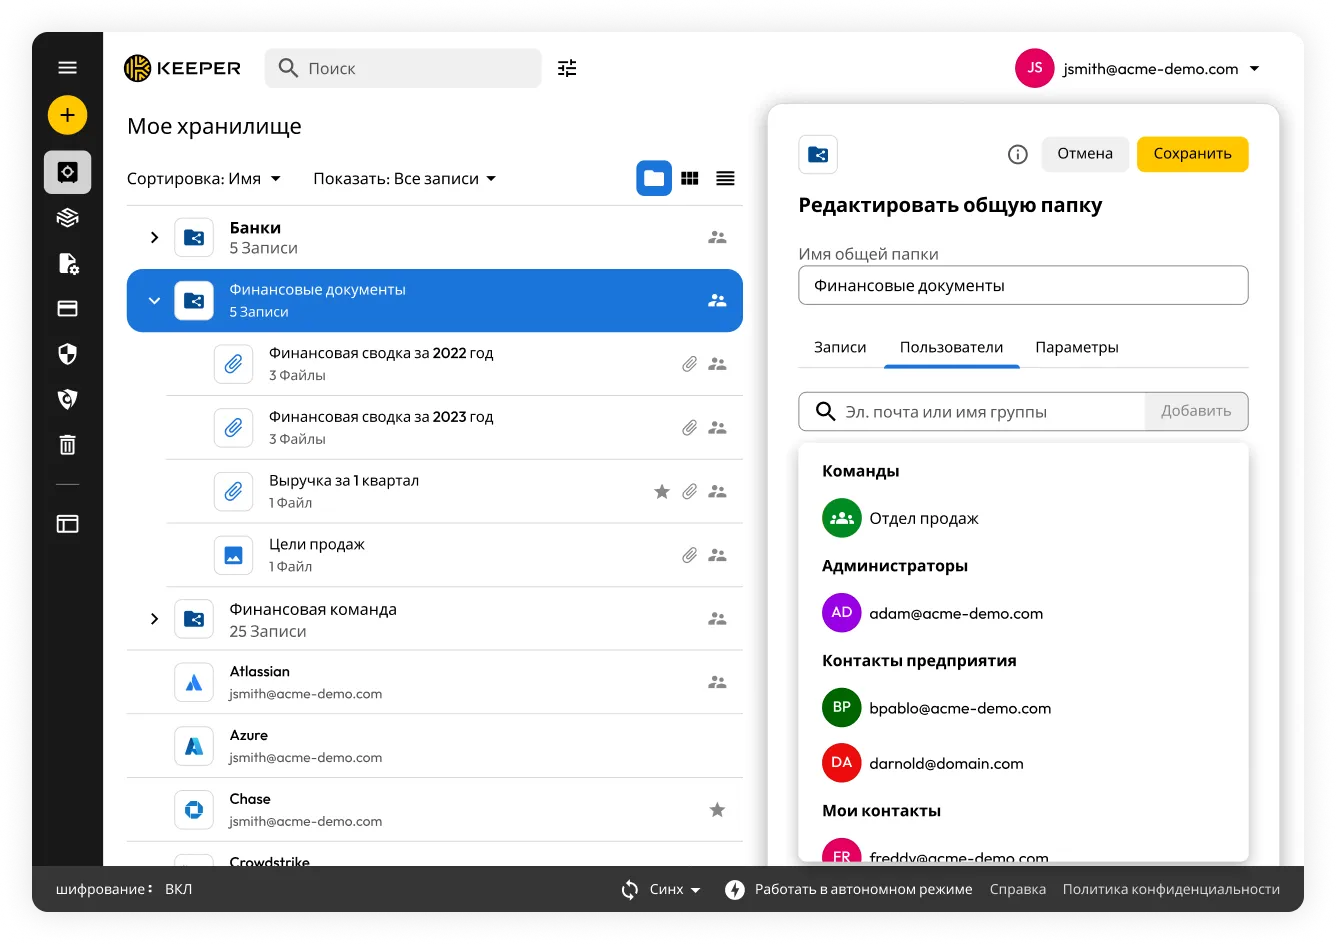Click the шифрование: ВКЛ status
The width and height of the screenshot is (1336, 944).
[124, 889]
